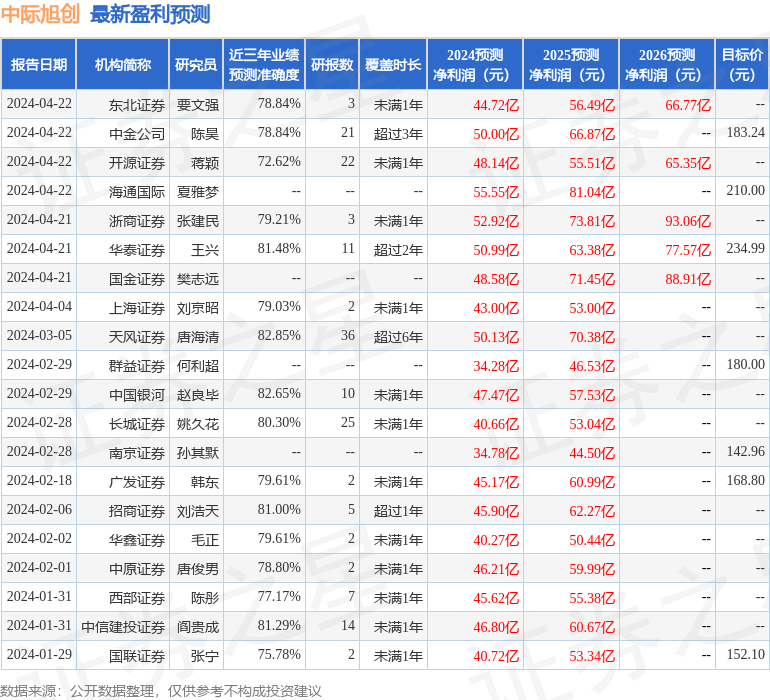Screen dimensions: 770x700
Task: Click the 近三年业绩预测准确度 header
Action: click(x=264, y=65)
